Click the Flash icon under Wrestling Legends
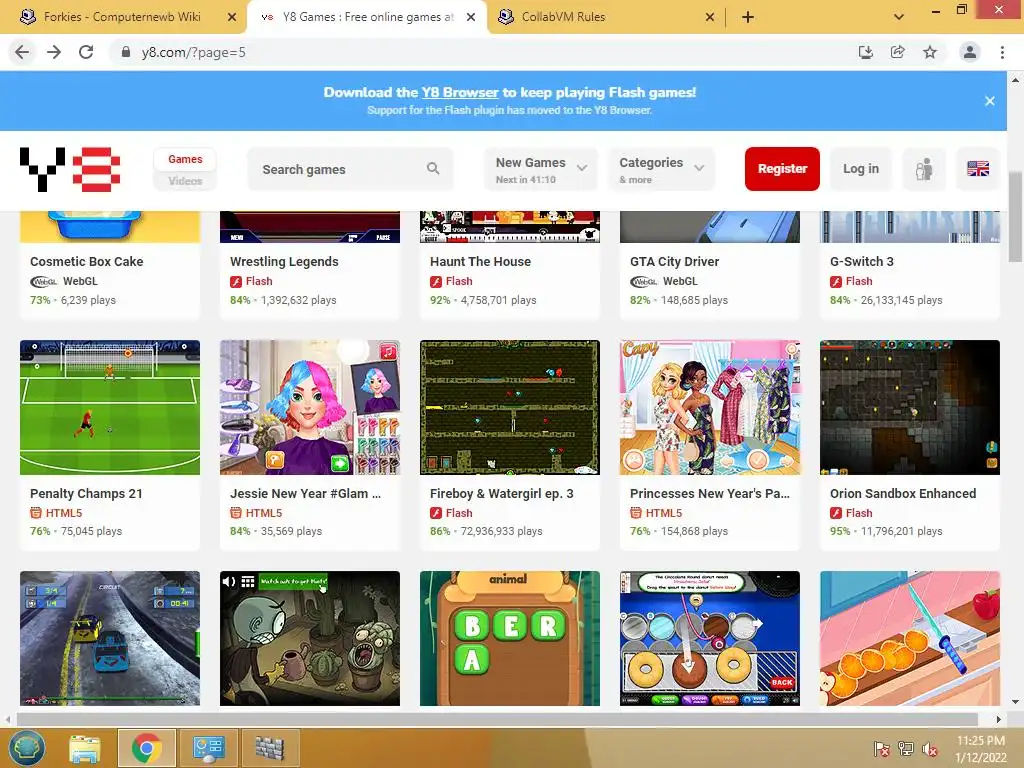The height and width of the screenshot is (768, 1024). [x=236, y=281]
